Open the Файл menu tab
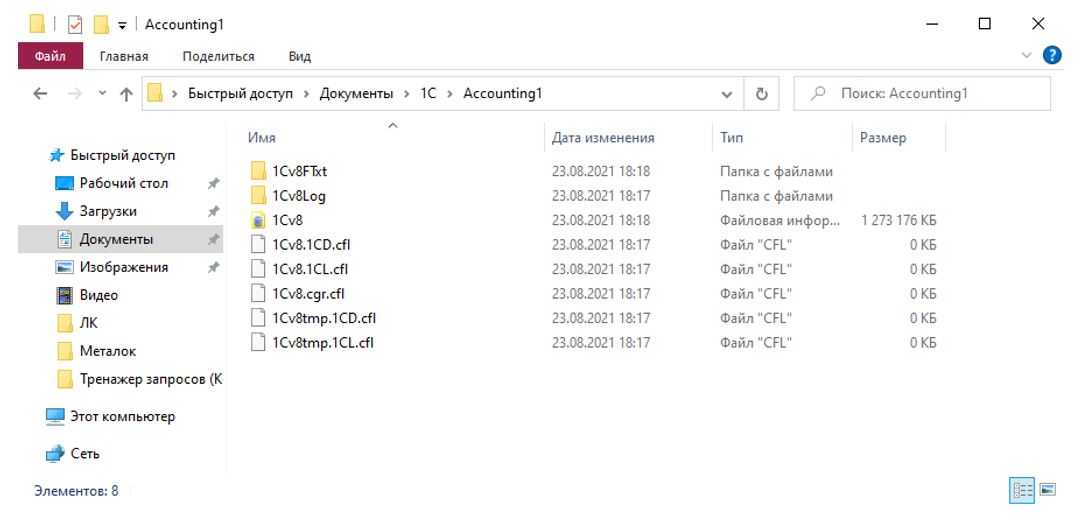 [x=45, y=56]
